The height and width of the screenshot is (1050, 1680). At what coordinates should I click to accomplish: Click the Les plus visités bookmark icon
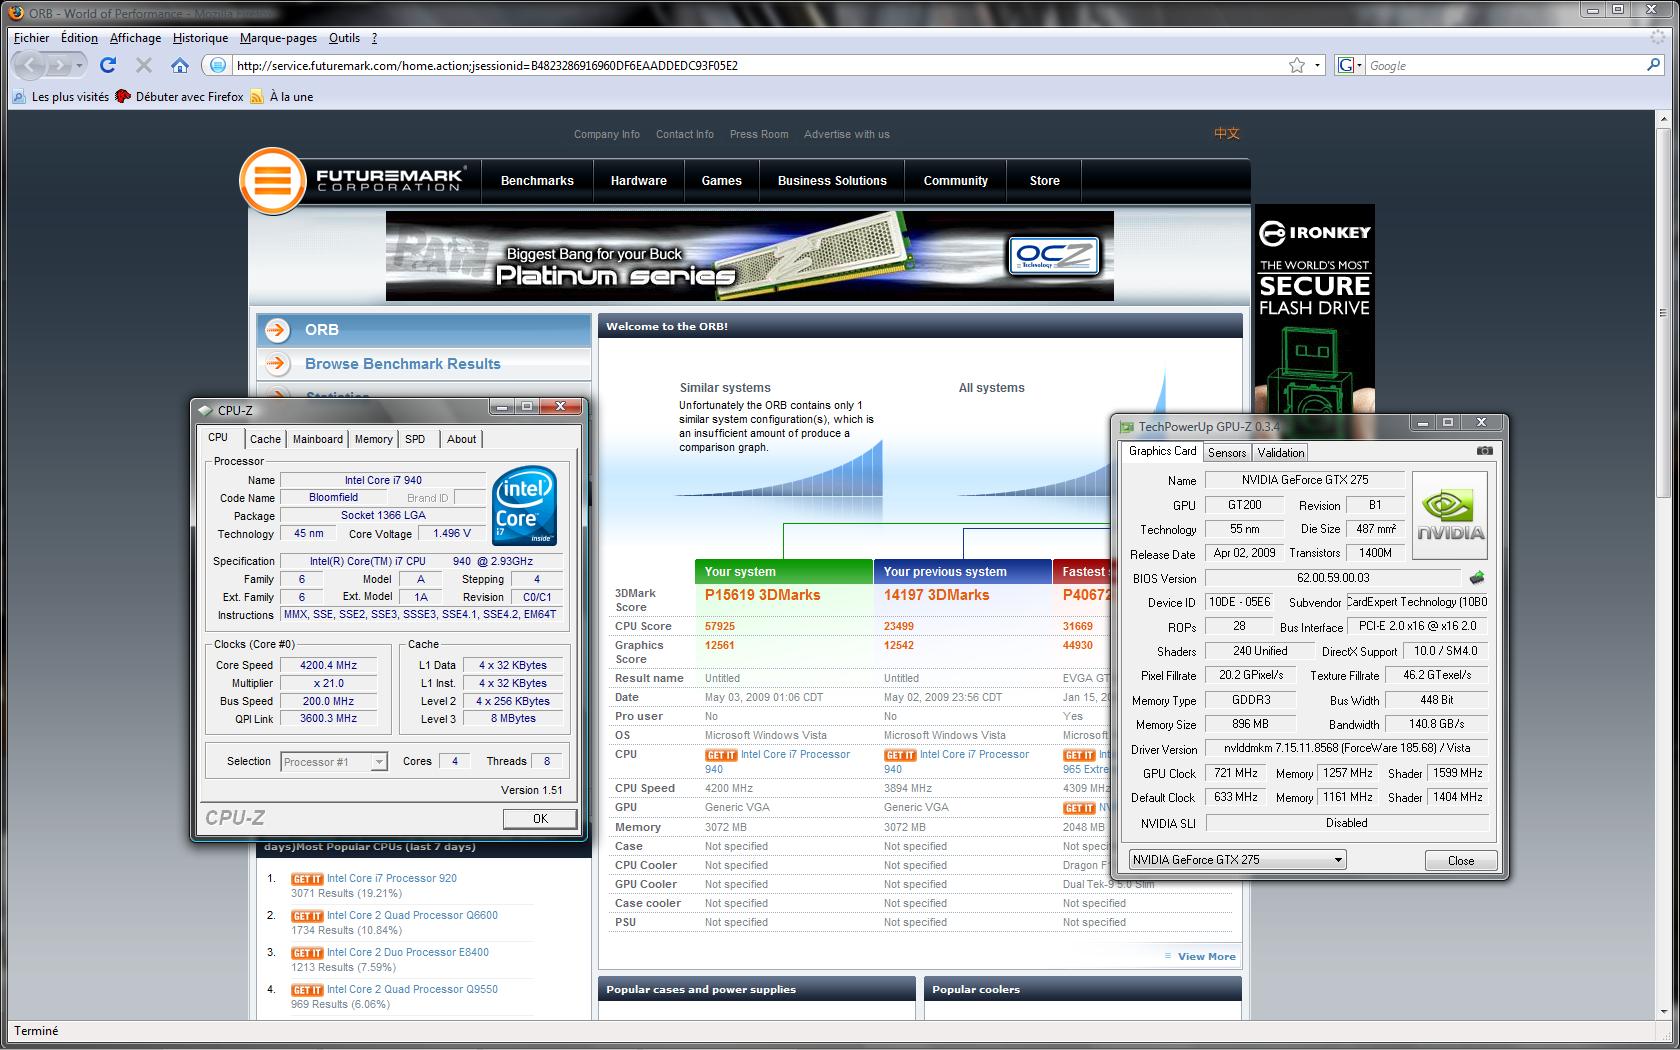pos(18,97)
